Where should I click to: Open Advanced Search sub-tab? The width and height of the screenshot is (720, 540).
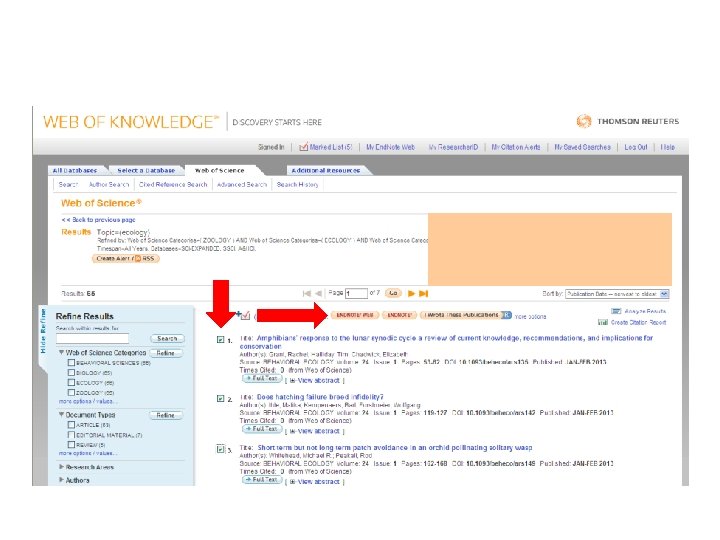(x=242, y=185)
